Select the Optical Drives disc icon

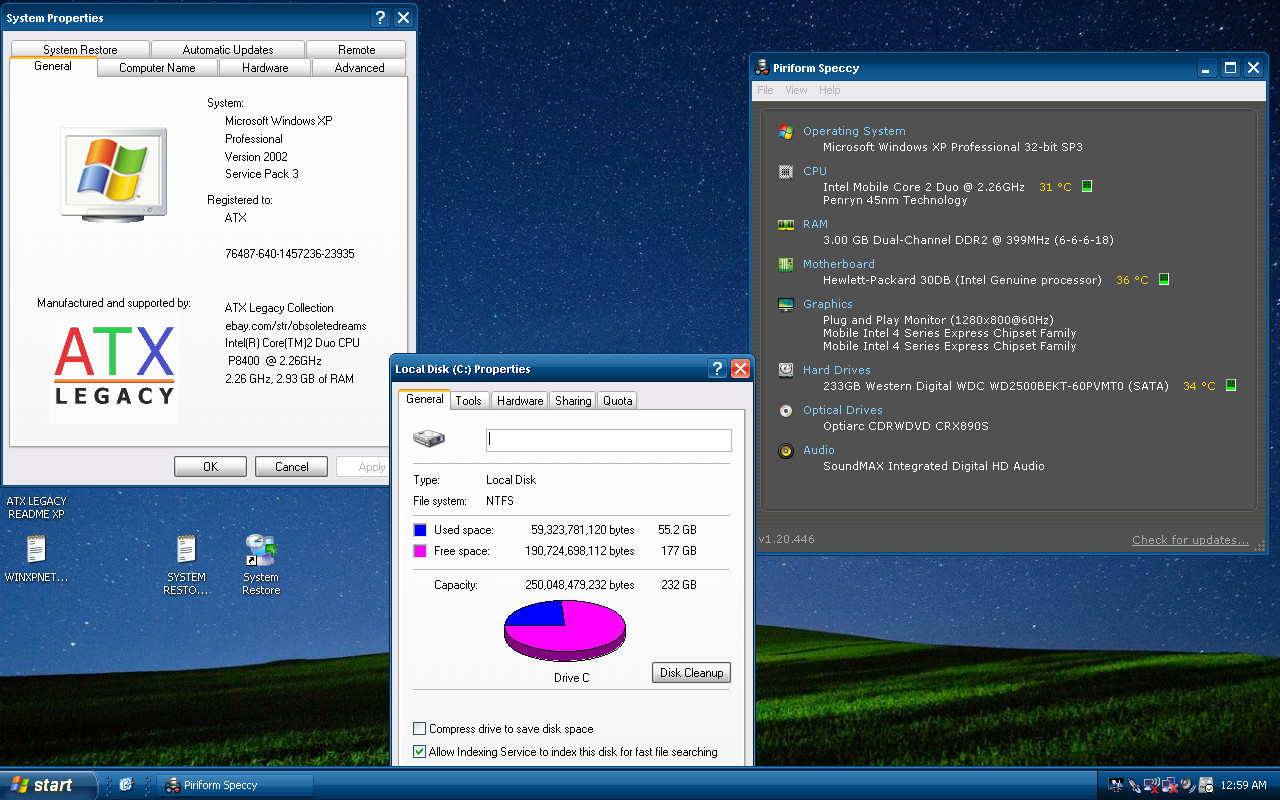point(786,410)
